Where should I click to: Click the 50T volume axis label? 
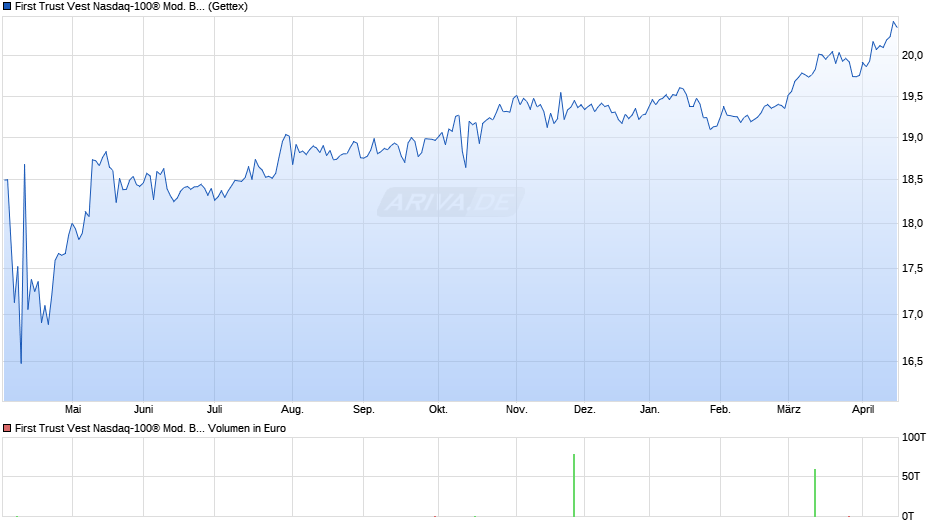pyautogui.click(x=911, y=476)
